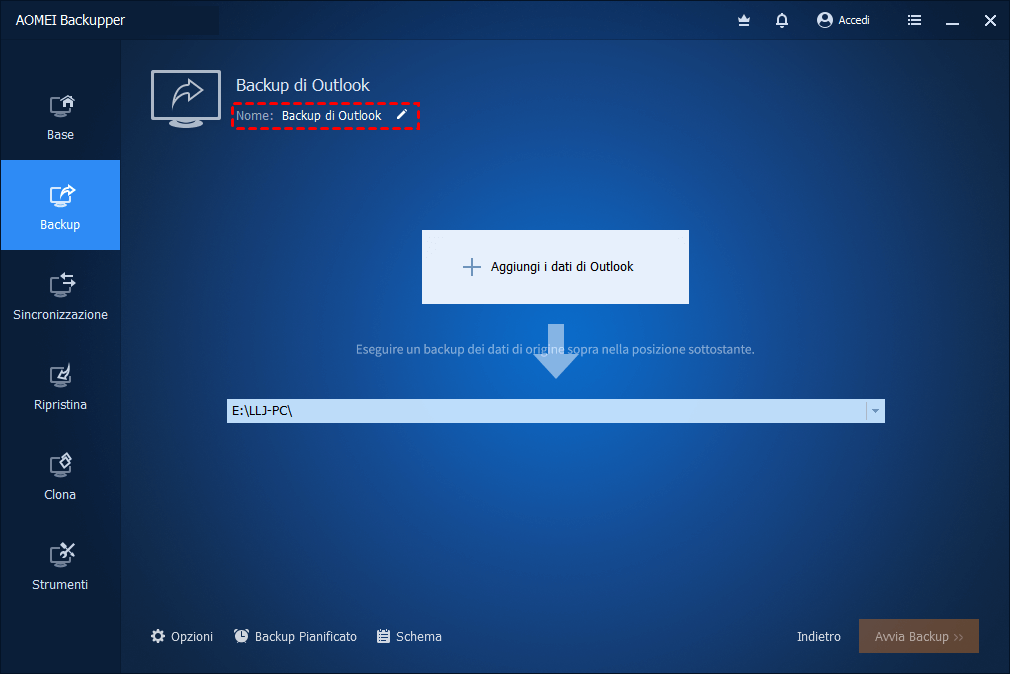Open the Base section in sidebar
Screen dimensions: 1010x674
coord(60,116)
